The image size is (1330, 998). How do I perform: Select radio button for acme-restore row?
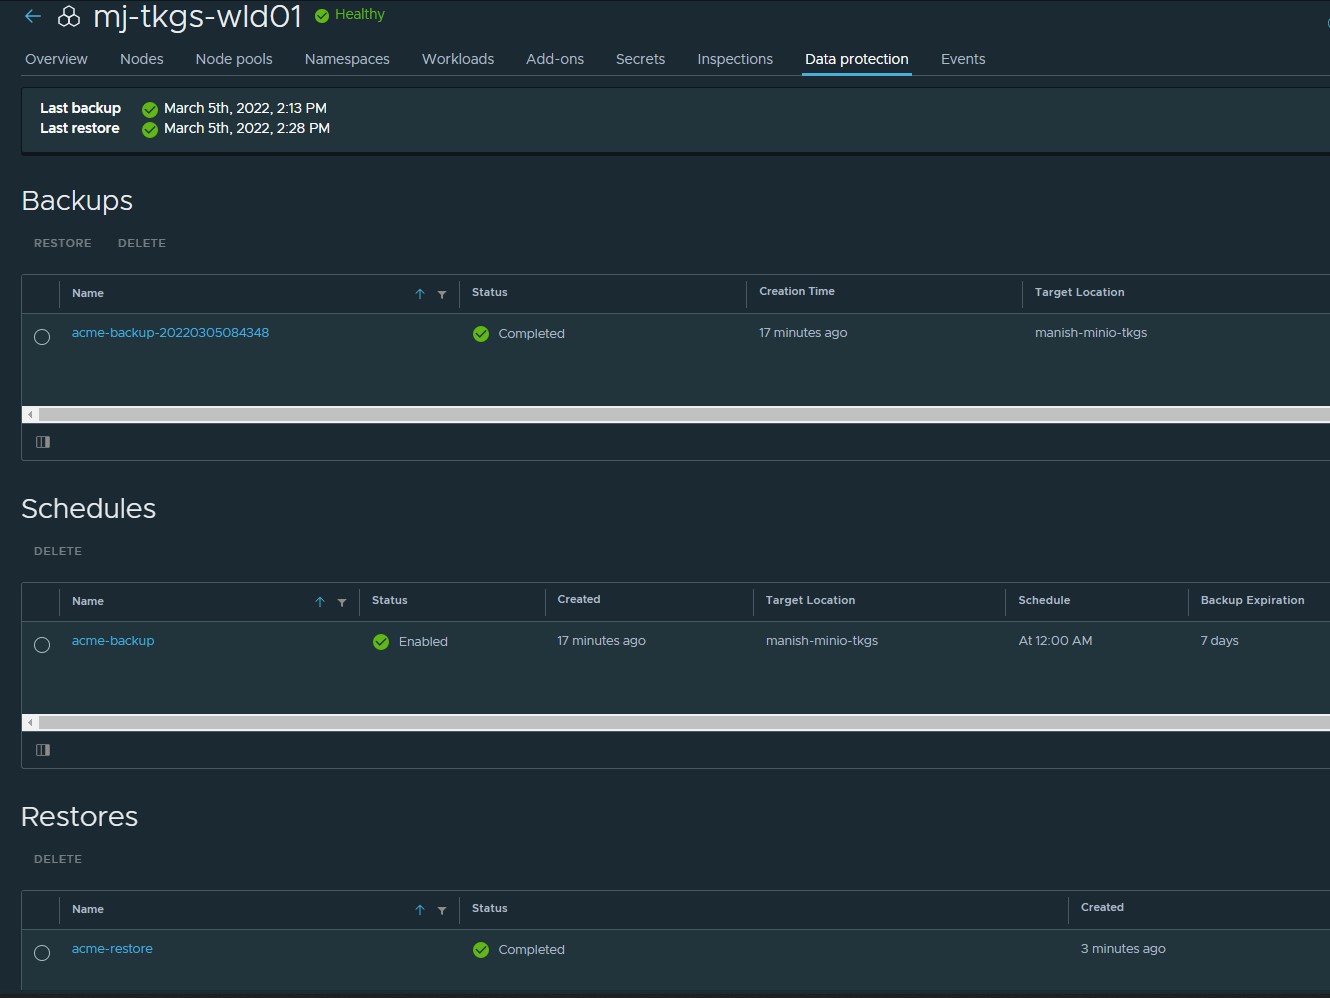tap(42, 953)
